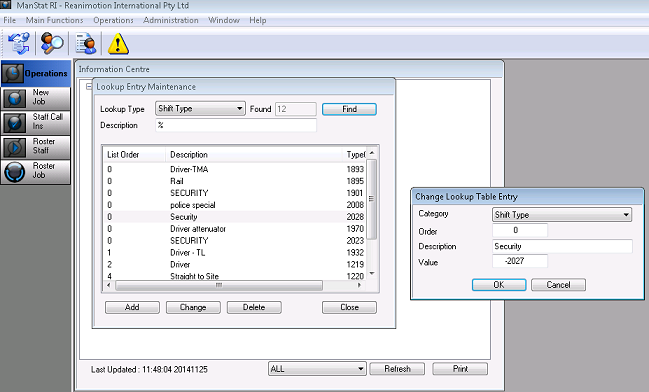
Task: Select the Driver - TL row
Action: [x=235, y=253]
